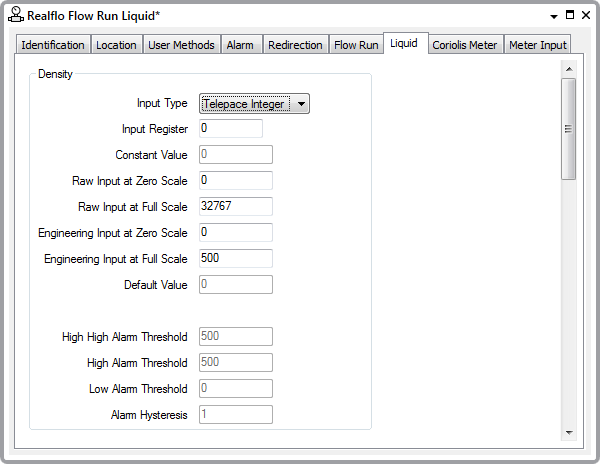Open the Flow Run tab
The image size is (600, 464).
pyautogui.click(x=356, y=45)
